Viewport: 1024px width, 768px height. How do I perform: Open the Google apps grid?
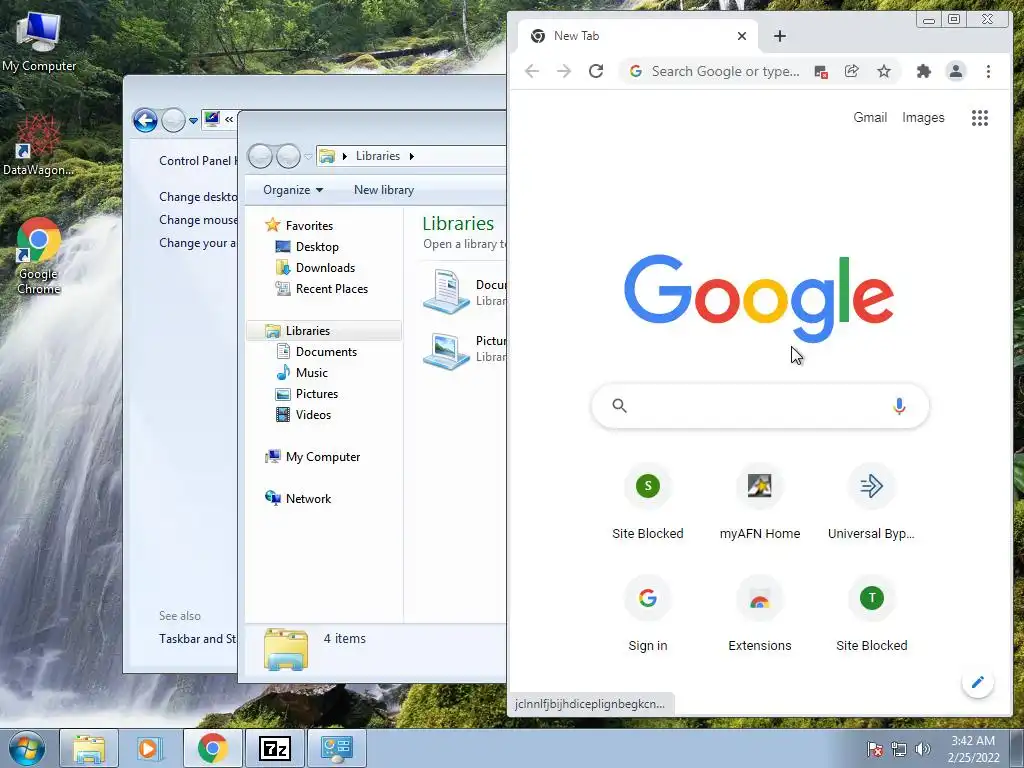tap(980, 118)
